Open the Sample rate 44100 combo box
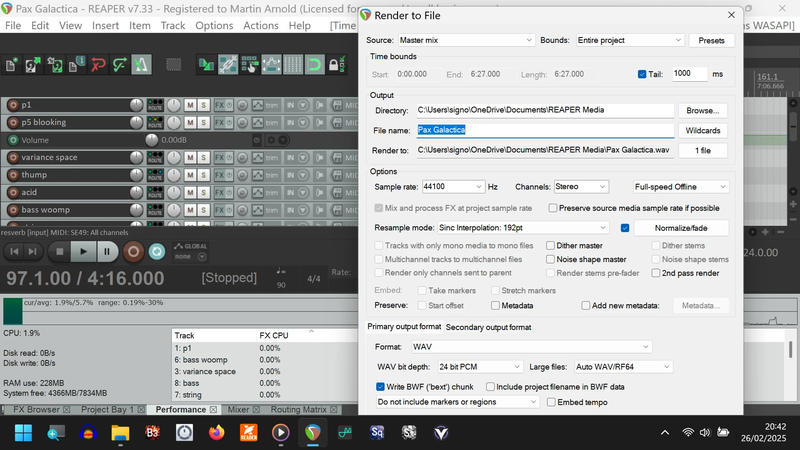The width and height of the screenshot is (800, 450). [x=453, y=187]
